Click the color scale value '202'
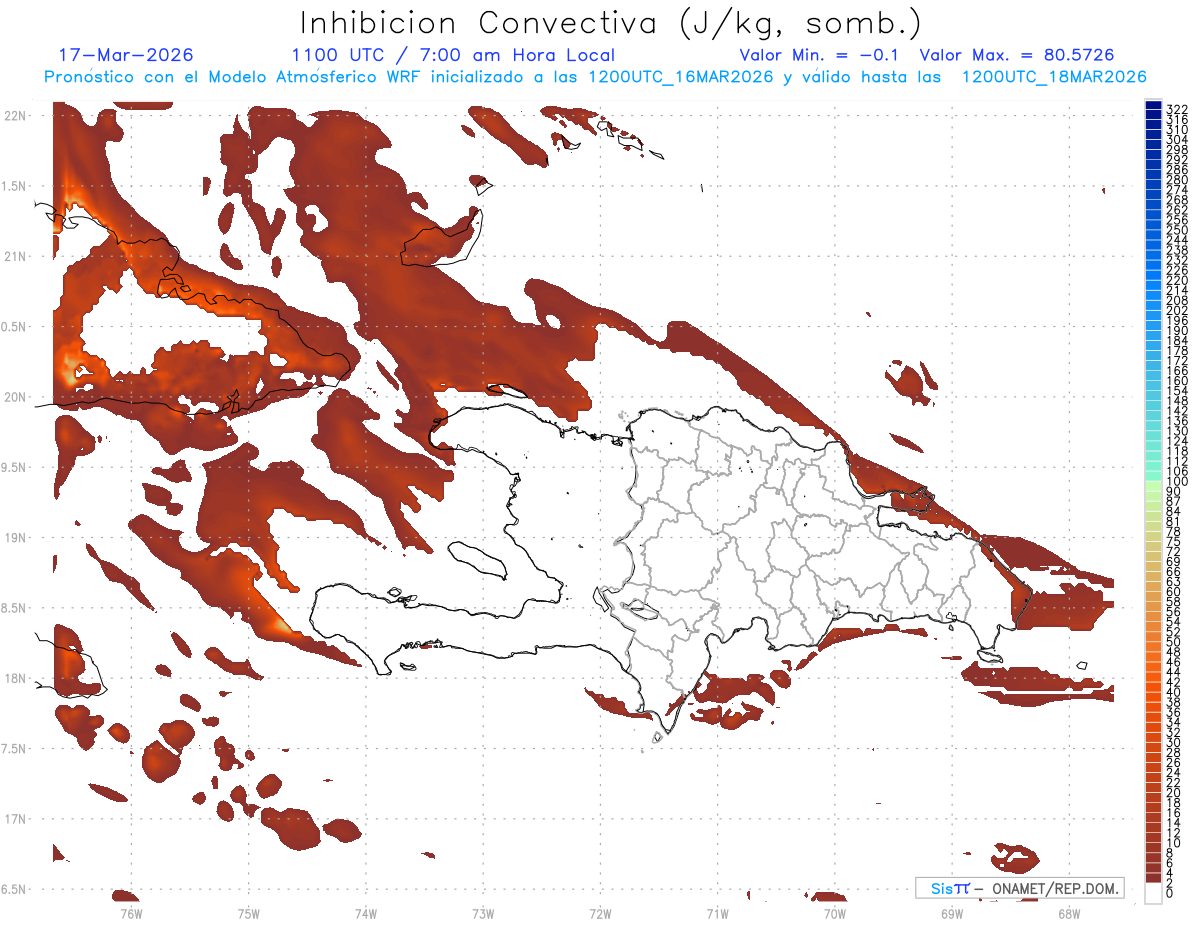1200x927 pixels. (1177, 310)
